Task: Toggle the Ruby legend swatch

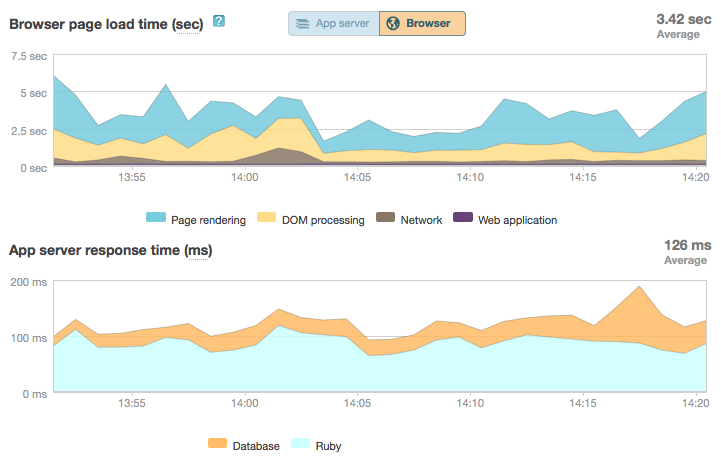Action: 300,443
